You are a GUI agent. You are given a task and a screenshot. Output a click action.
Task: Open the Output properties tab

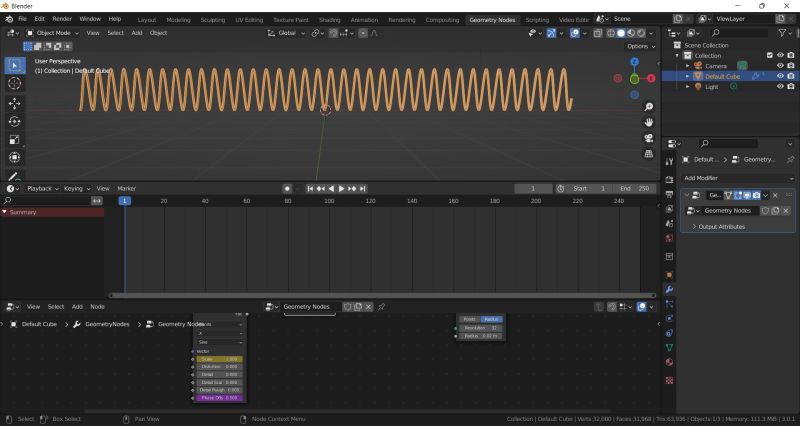[669, 194]
